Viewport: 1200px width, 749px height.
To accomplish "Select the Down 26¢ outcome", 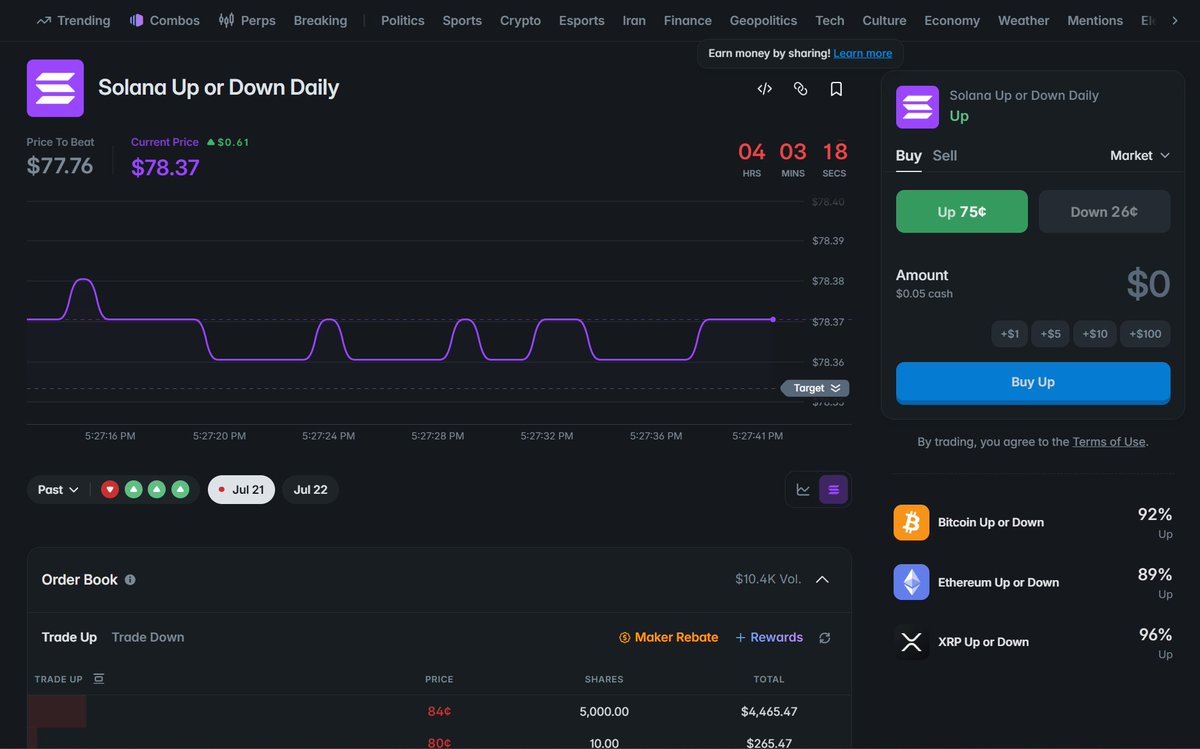I will click(1105, 211).
